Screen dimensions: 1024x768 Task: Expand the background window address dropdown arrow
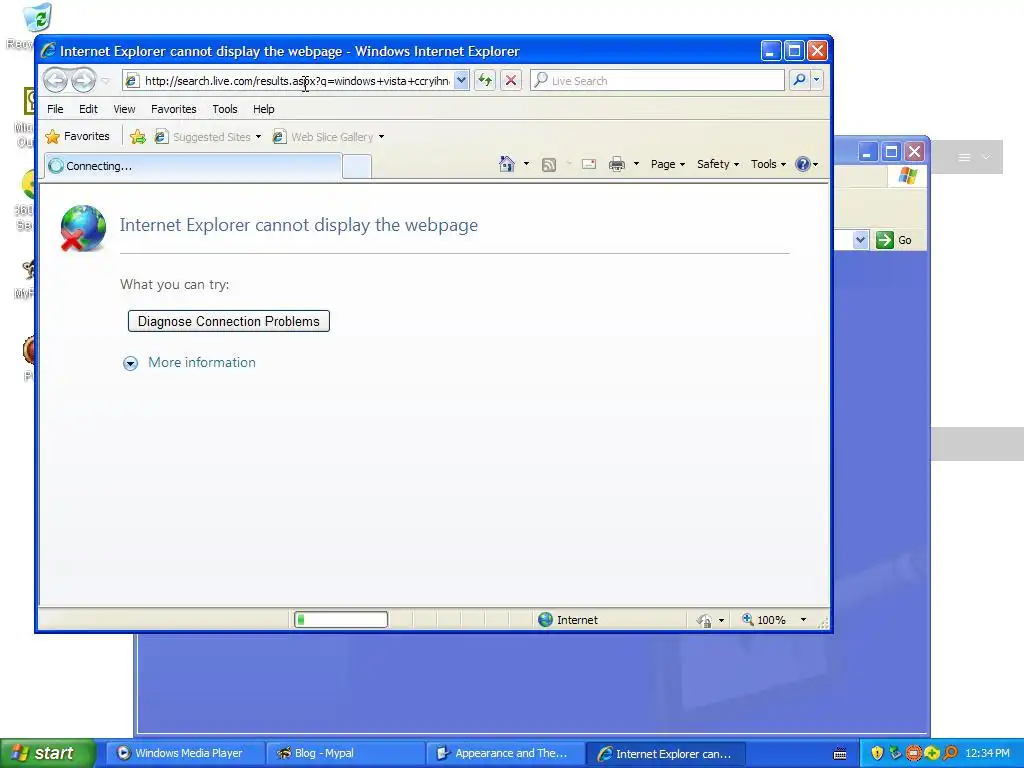[x=860, y=240]
